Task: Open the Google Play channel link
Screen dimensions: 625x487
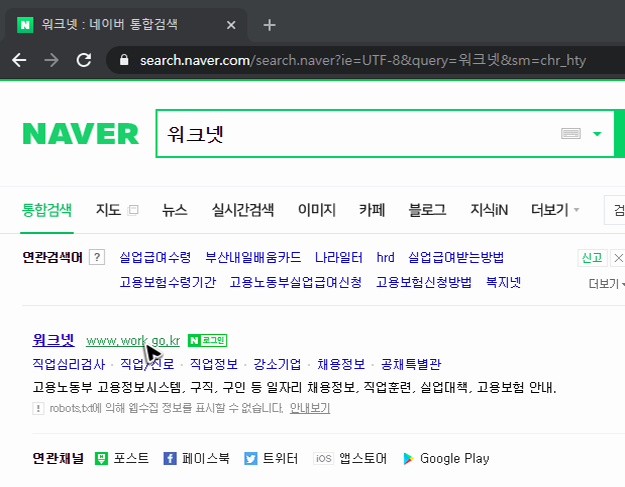Action: click(446, 459)
